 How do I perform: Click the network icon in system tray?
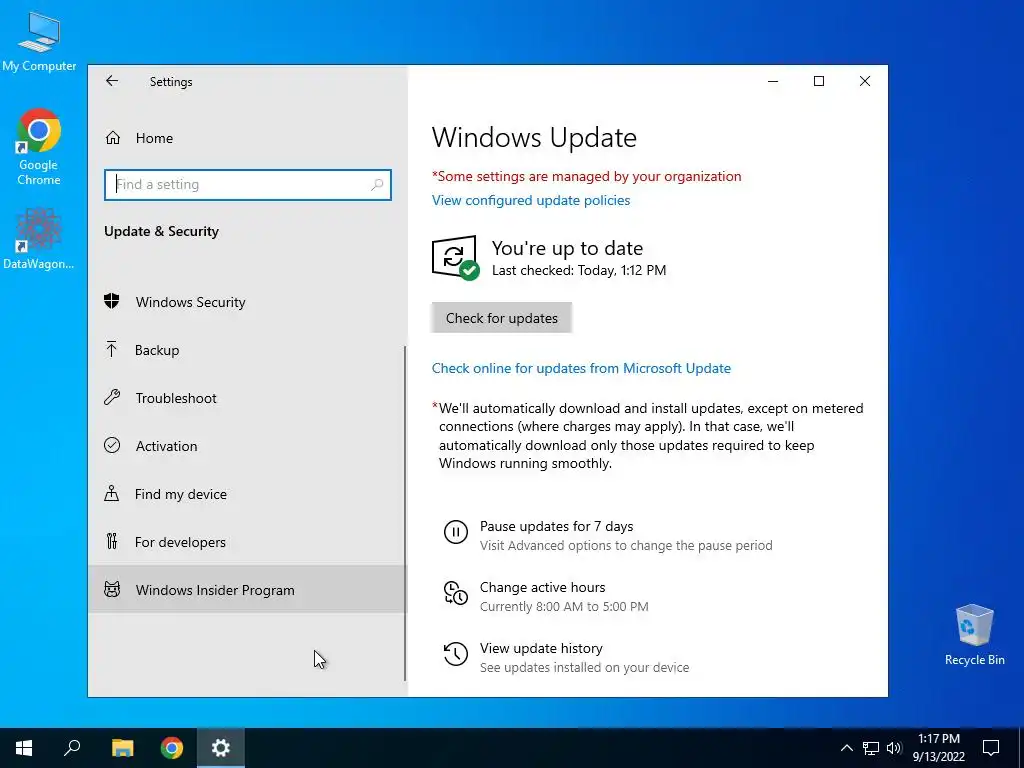(871, 748)
